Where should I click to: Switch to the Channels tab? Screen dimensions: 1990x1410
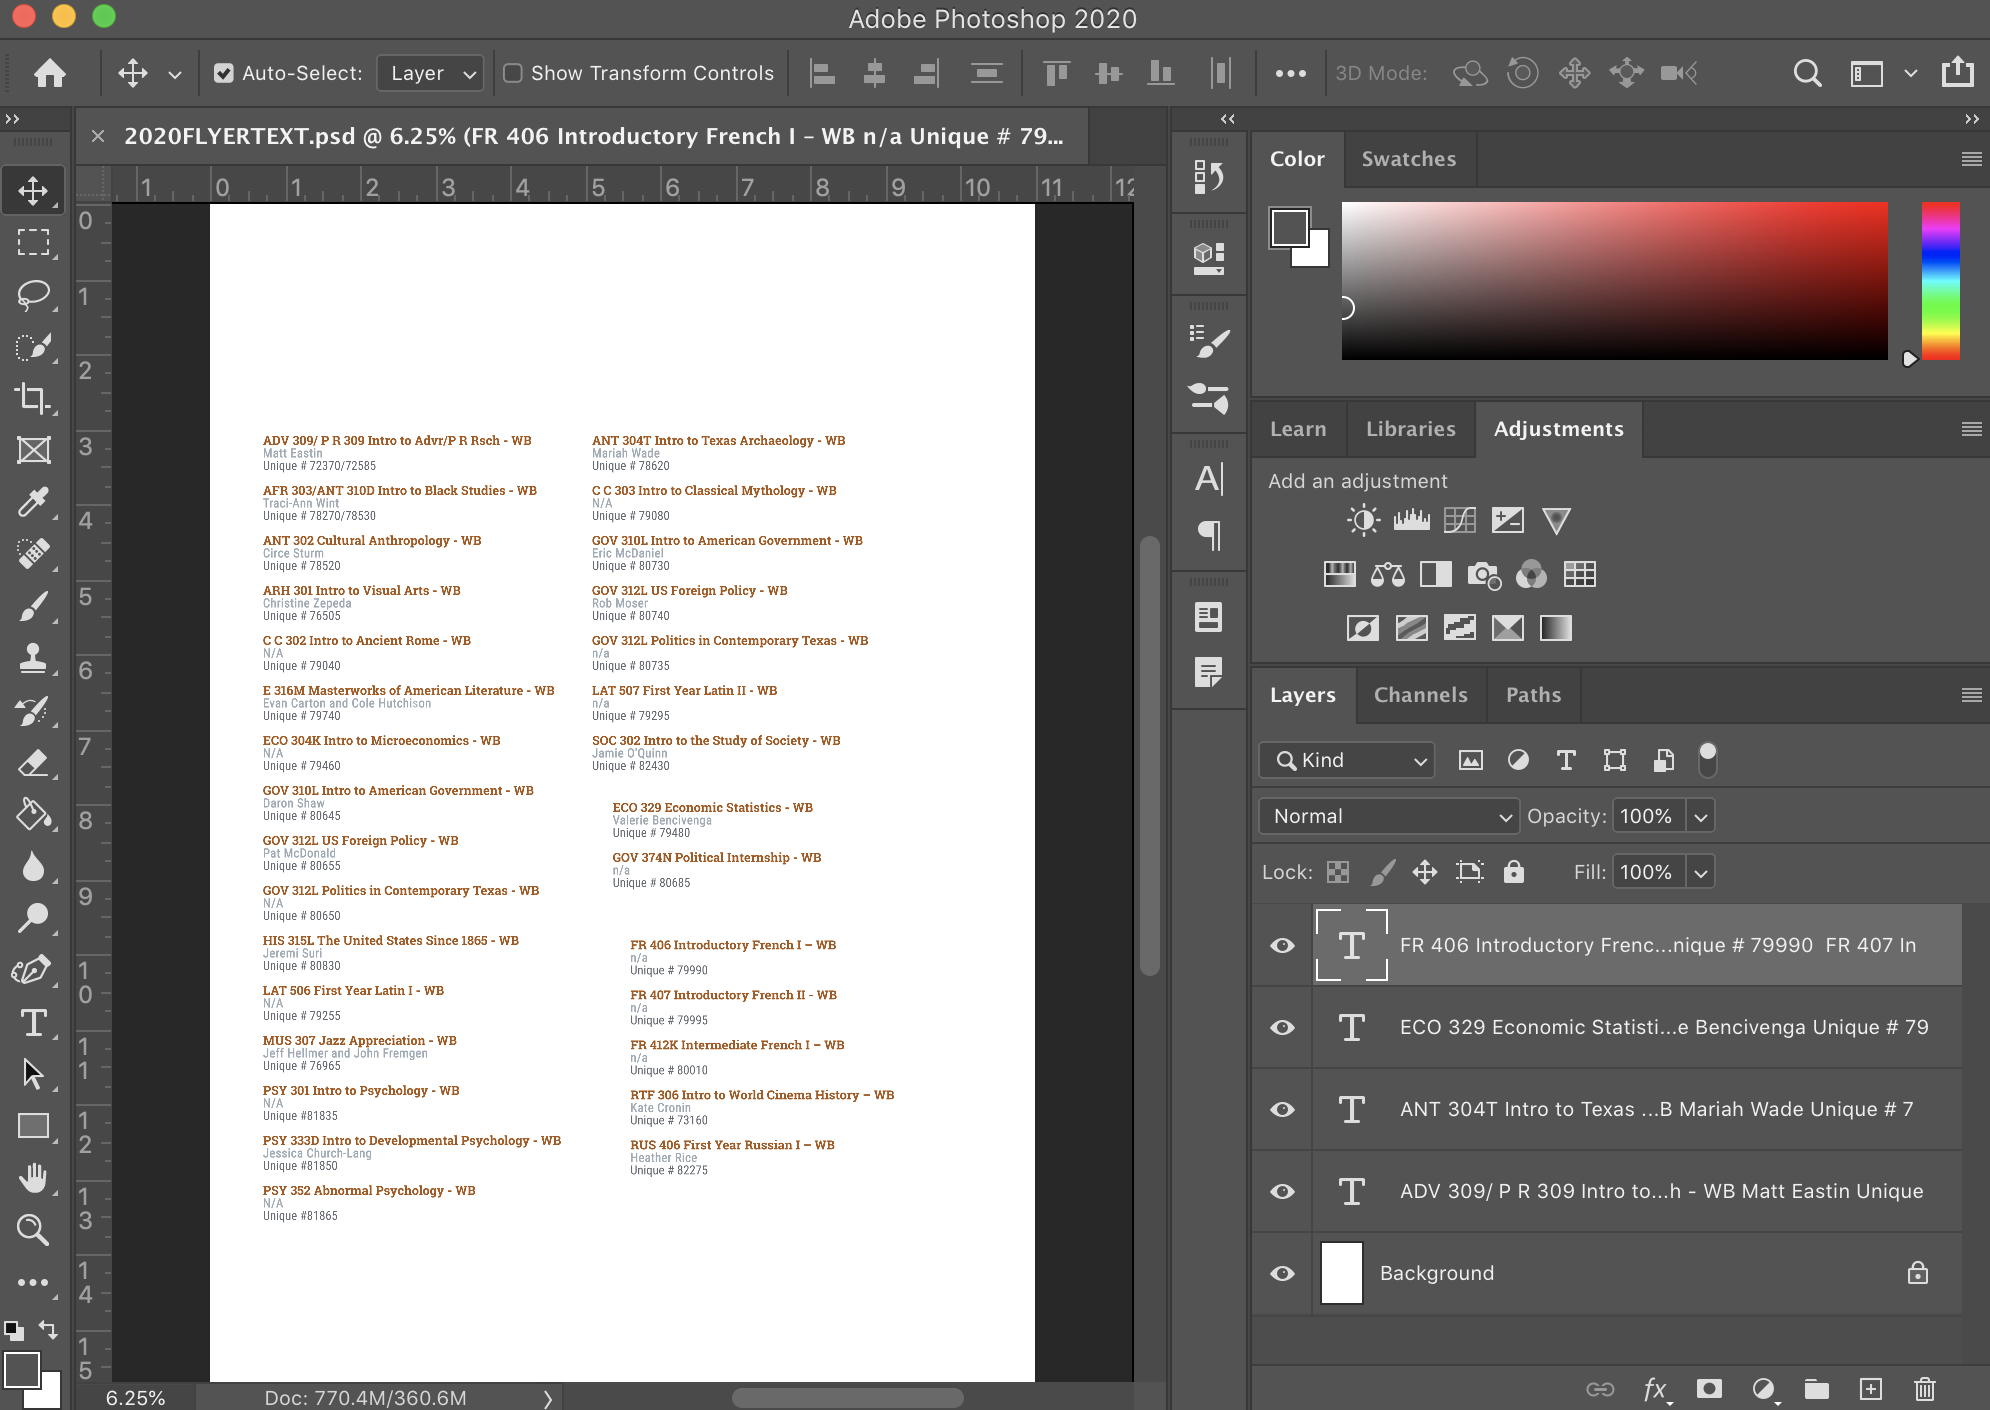[1420, 695]
